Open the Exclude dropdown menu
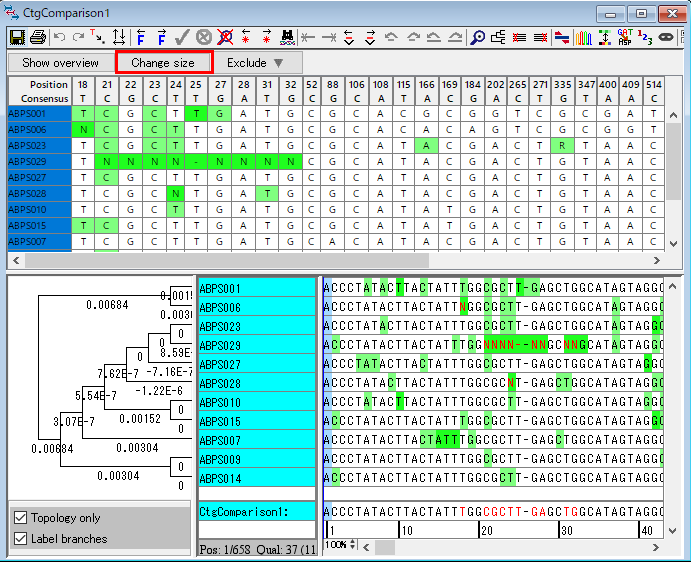691x562 pixels. [x=255, y=62]
